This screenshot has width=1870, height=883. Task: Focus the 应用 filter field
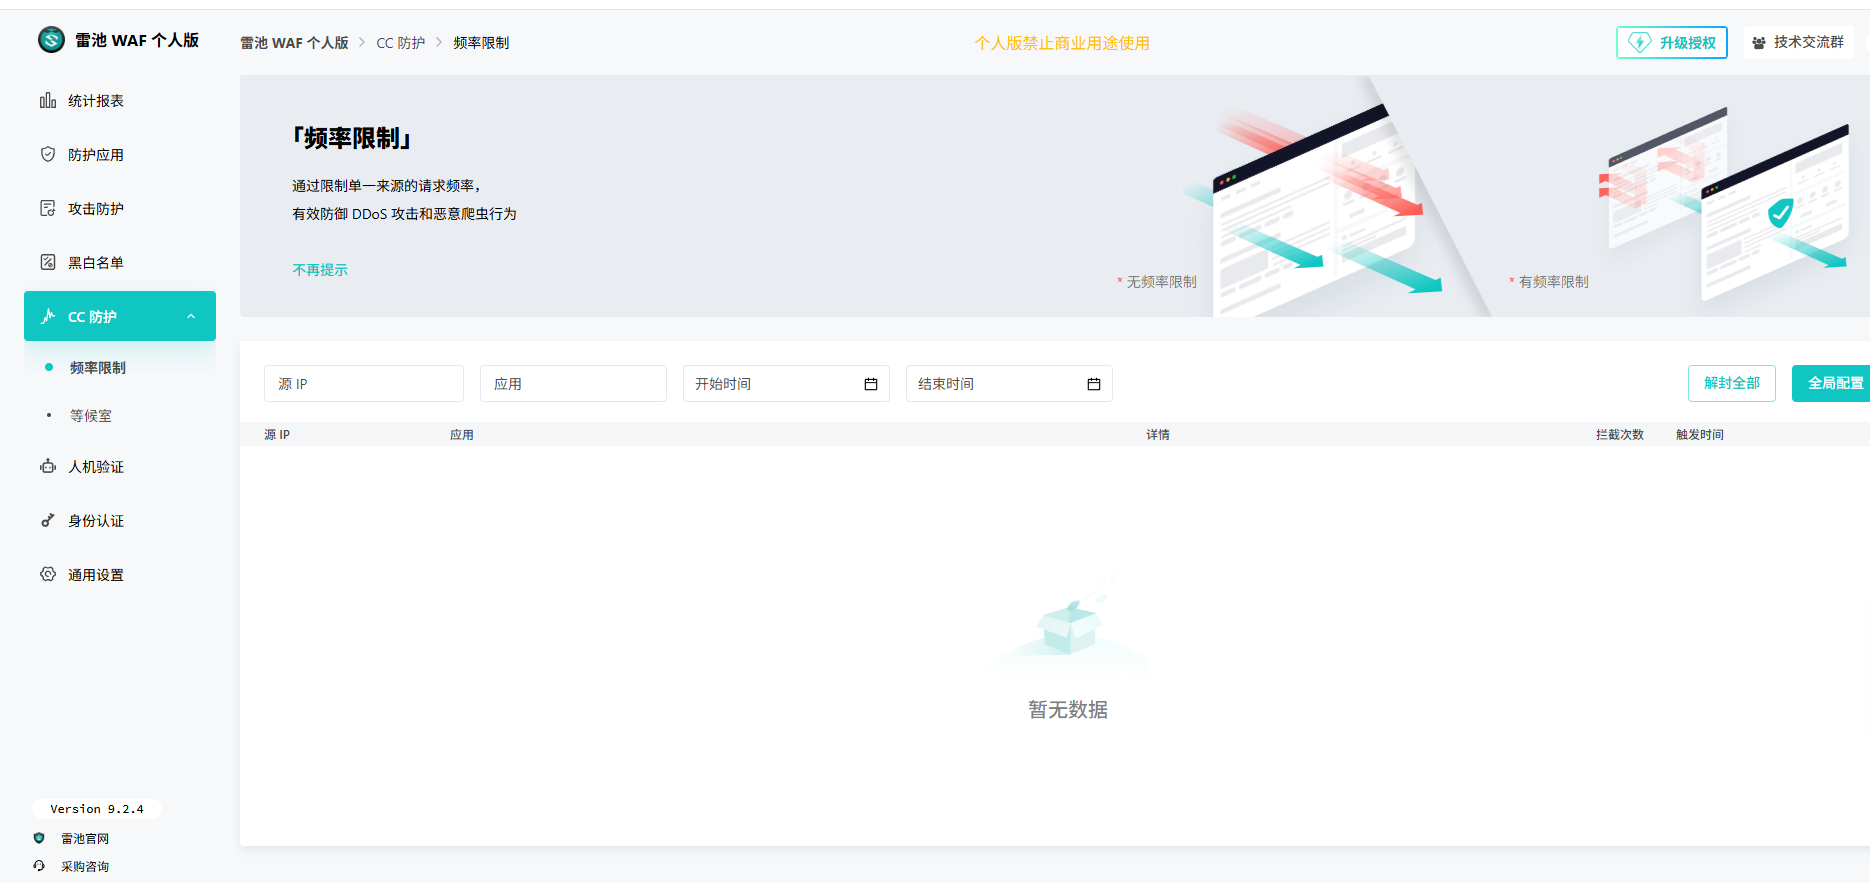pos(573,384)
